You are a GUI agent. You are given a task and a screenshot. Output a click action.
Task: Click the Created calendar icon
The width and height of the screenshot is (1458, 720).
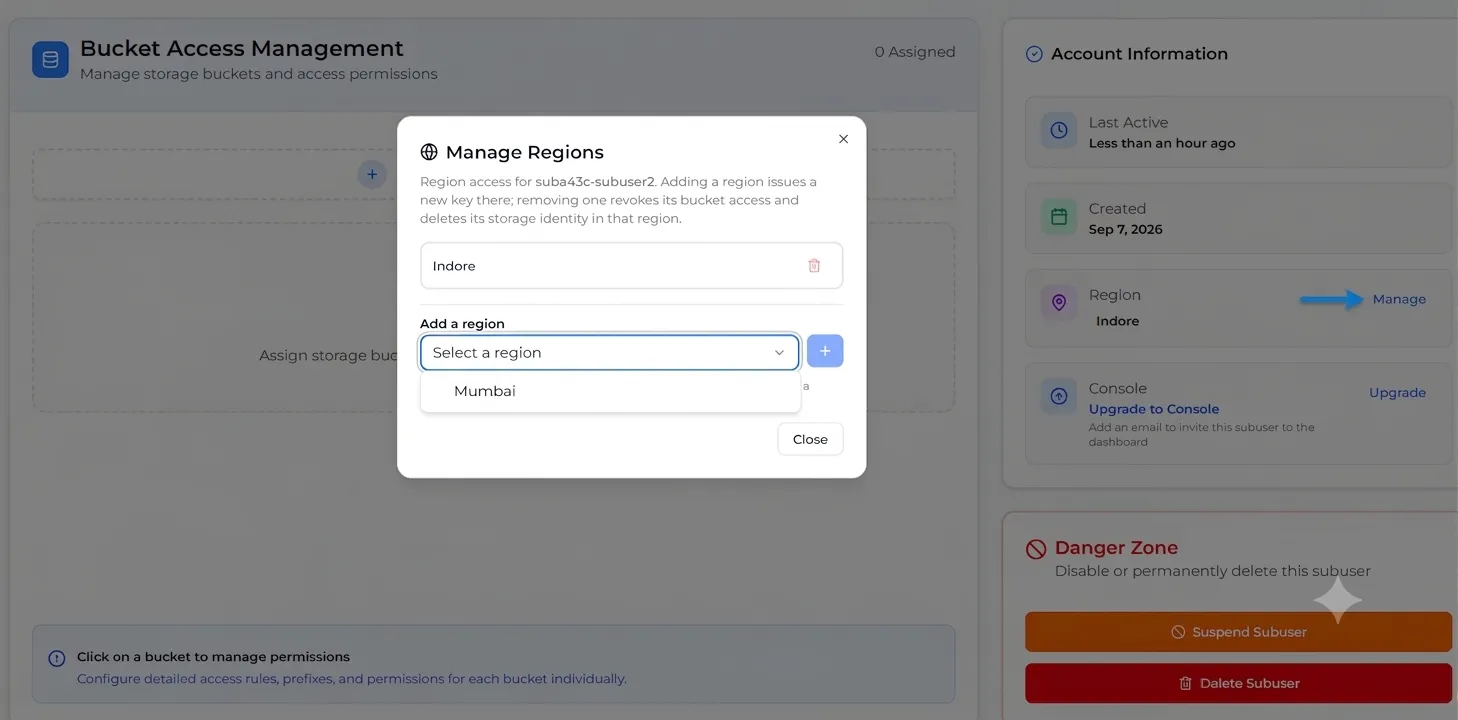[1059, 217]
